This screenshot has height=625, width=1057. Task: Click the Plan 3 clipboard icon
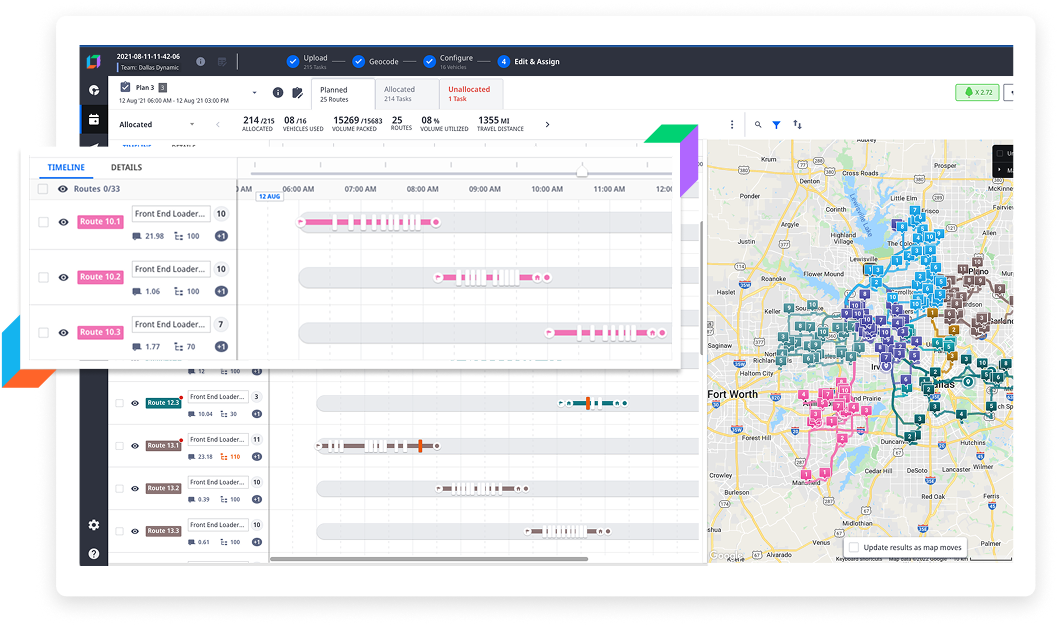(x=125, y=87)
